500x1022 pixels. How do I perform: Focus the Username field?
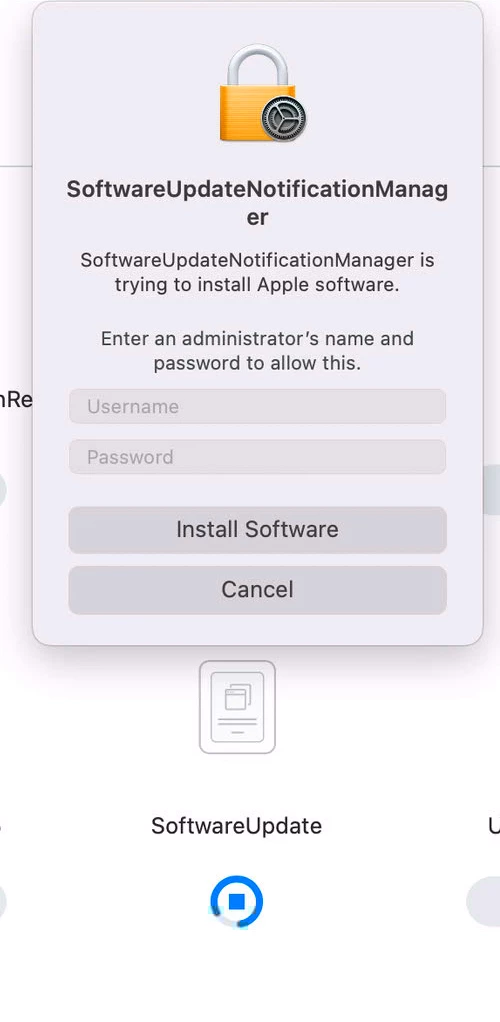coord(257,407)
